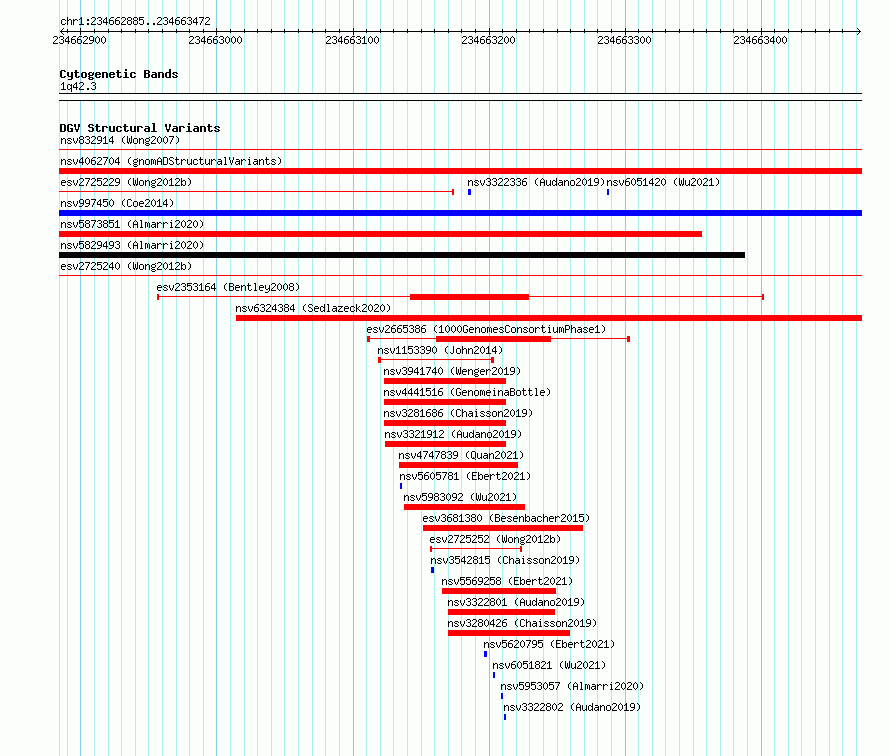Click the blue nsv3542815 insertion marker
Screen dimensions: 890x756
click(433, 570)
